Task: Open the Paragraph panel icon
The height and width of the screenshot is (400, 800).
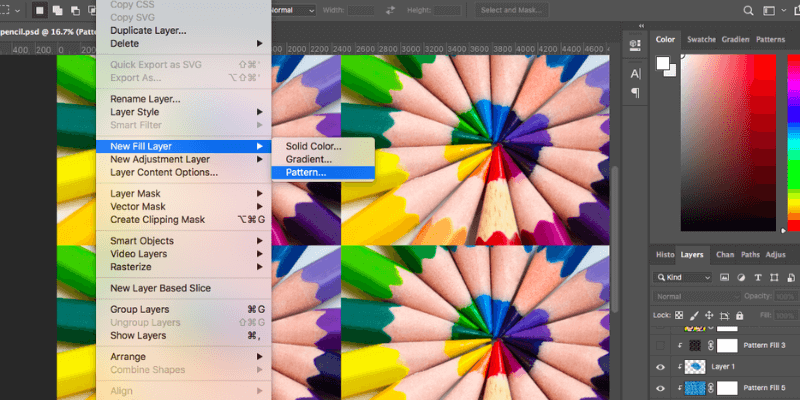Action: pos(635,93)
